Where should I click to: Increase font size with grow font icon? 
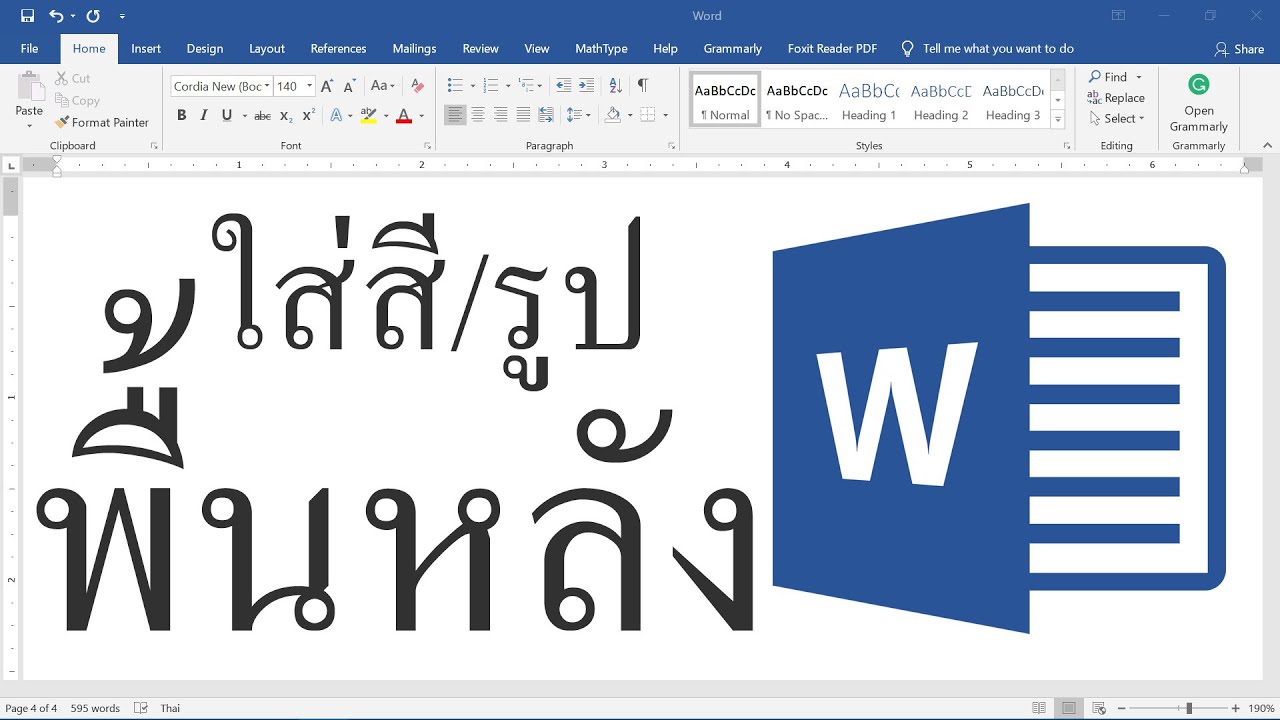point(327,86)
